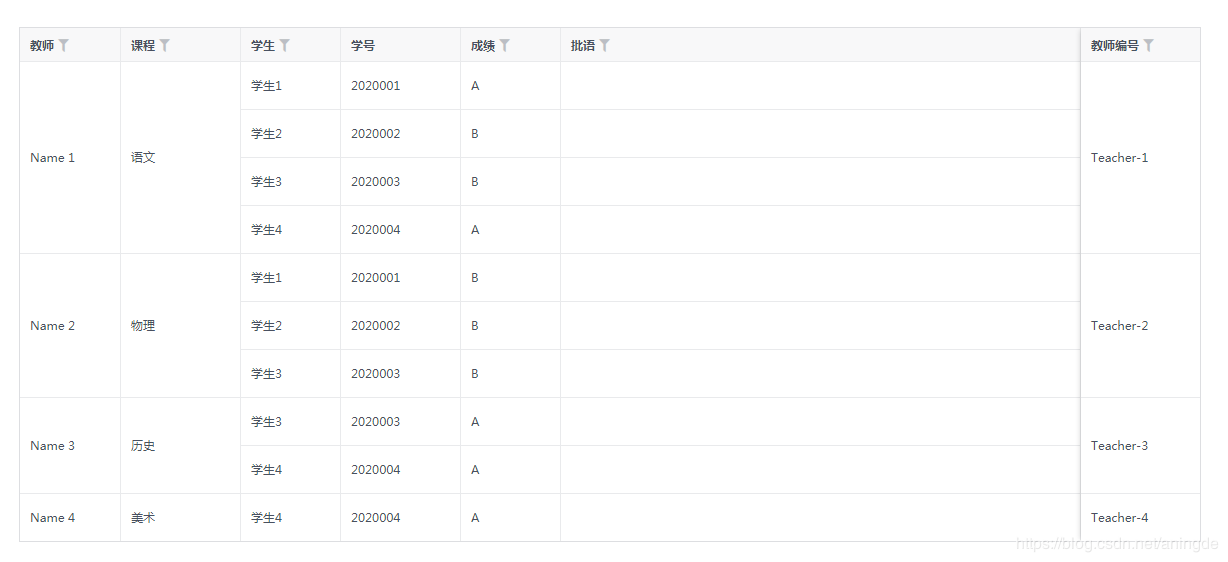Click 学生3 in the 物理 group
Viewport: 1228px width, 562px height.
click(x=267, y=374)
